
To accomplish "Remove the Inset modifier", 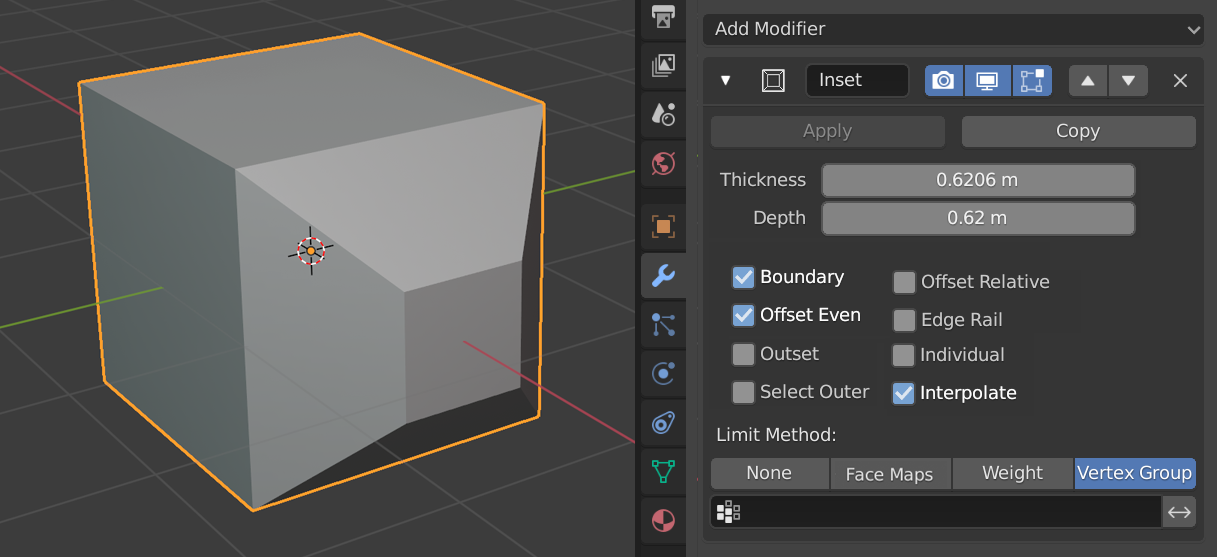I will click(1180, 81).
